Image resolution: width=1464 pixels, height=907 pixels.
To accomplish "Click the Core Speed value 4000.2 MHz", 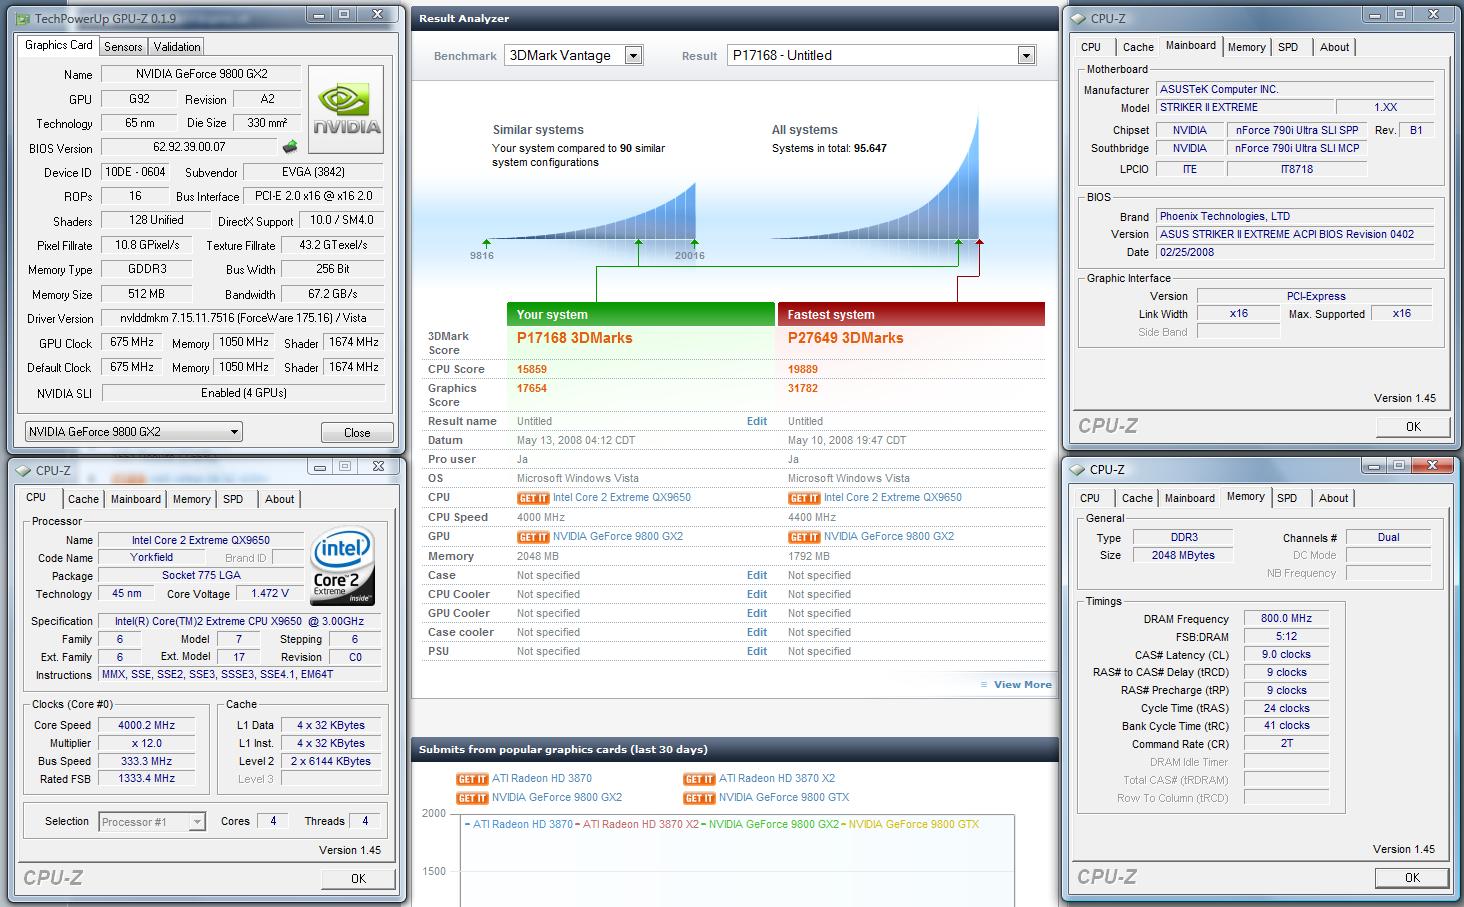I will [x=146, y=726].
